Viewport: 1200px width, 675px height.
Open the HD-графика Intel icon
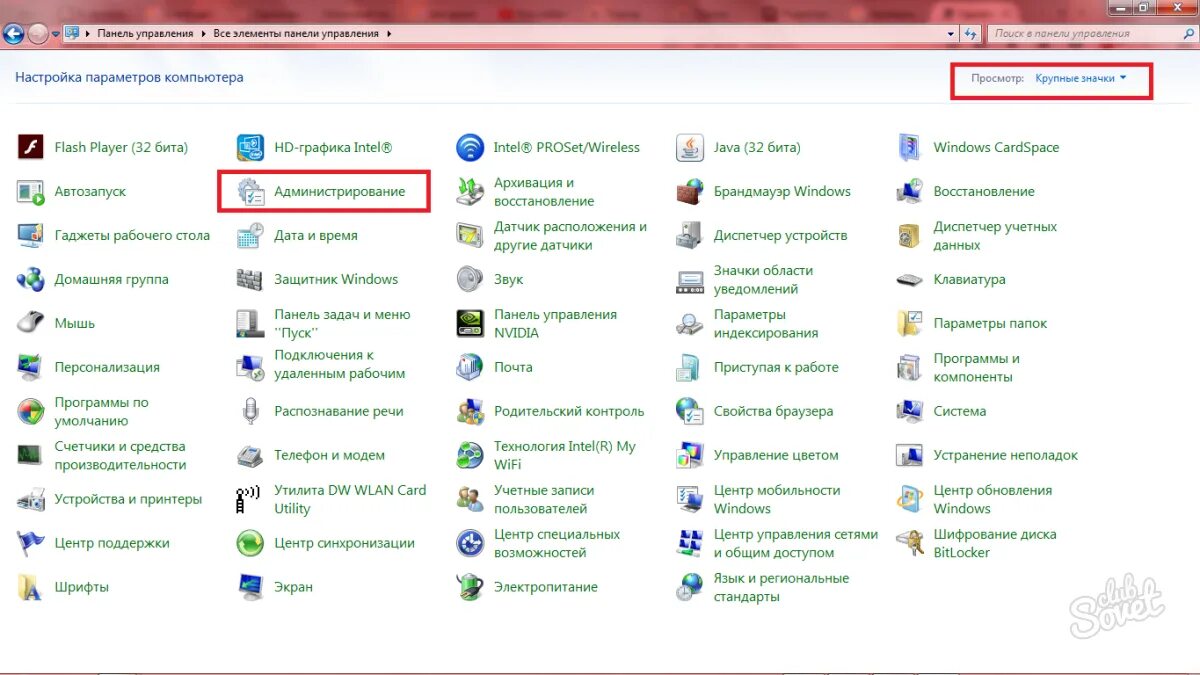point(250,147)
